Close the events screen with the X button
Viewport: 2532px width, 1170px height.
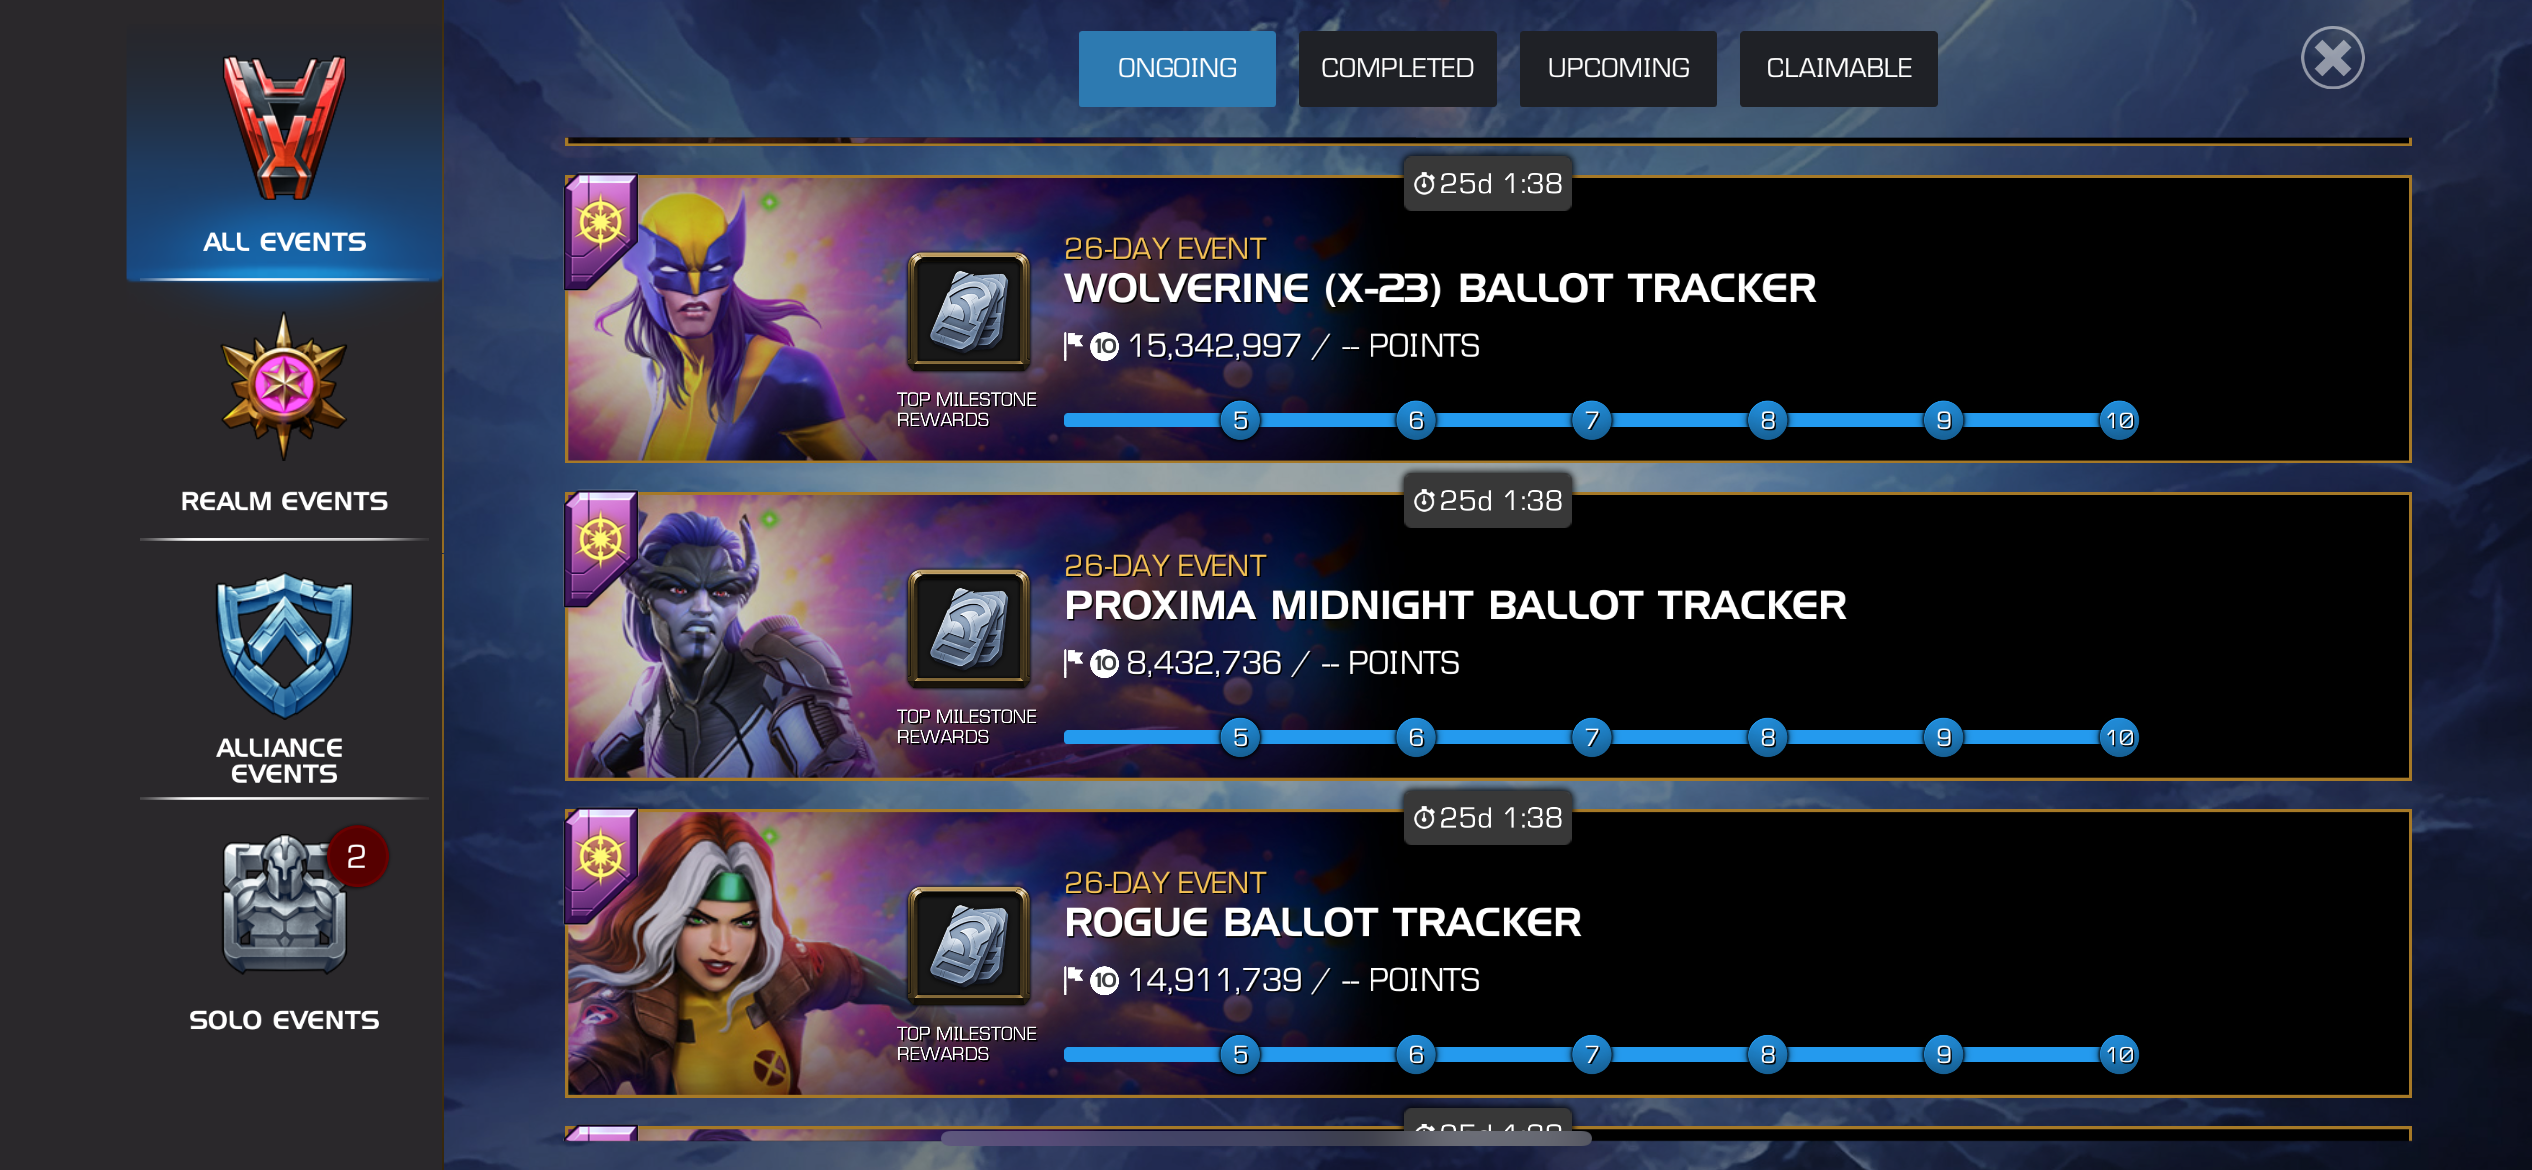coord(2332,58)
